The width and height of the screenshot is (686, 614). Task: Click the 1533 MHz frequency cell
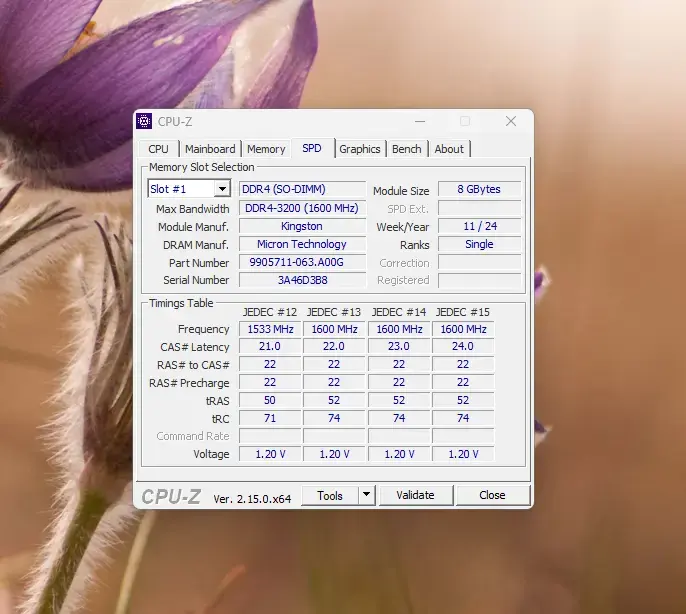point(270,329)
